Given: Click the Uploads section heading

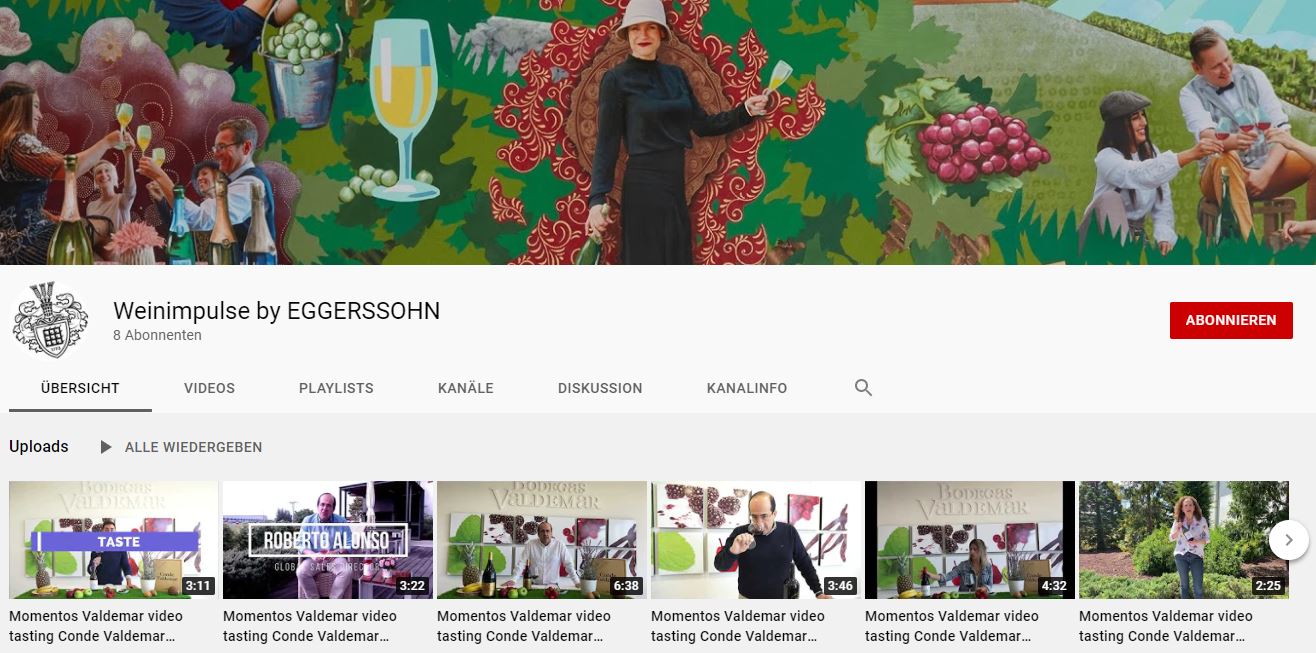Looking at the screenshot, I should click(x=39, y=447).
